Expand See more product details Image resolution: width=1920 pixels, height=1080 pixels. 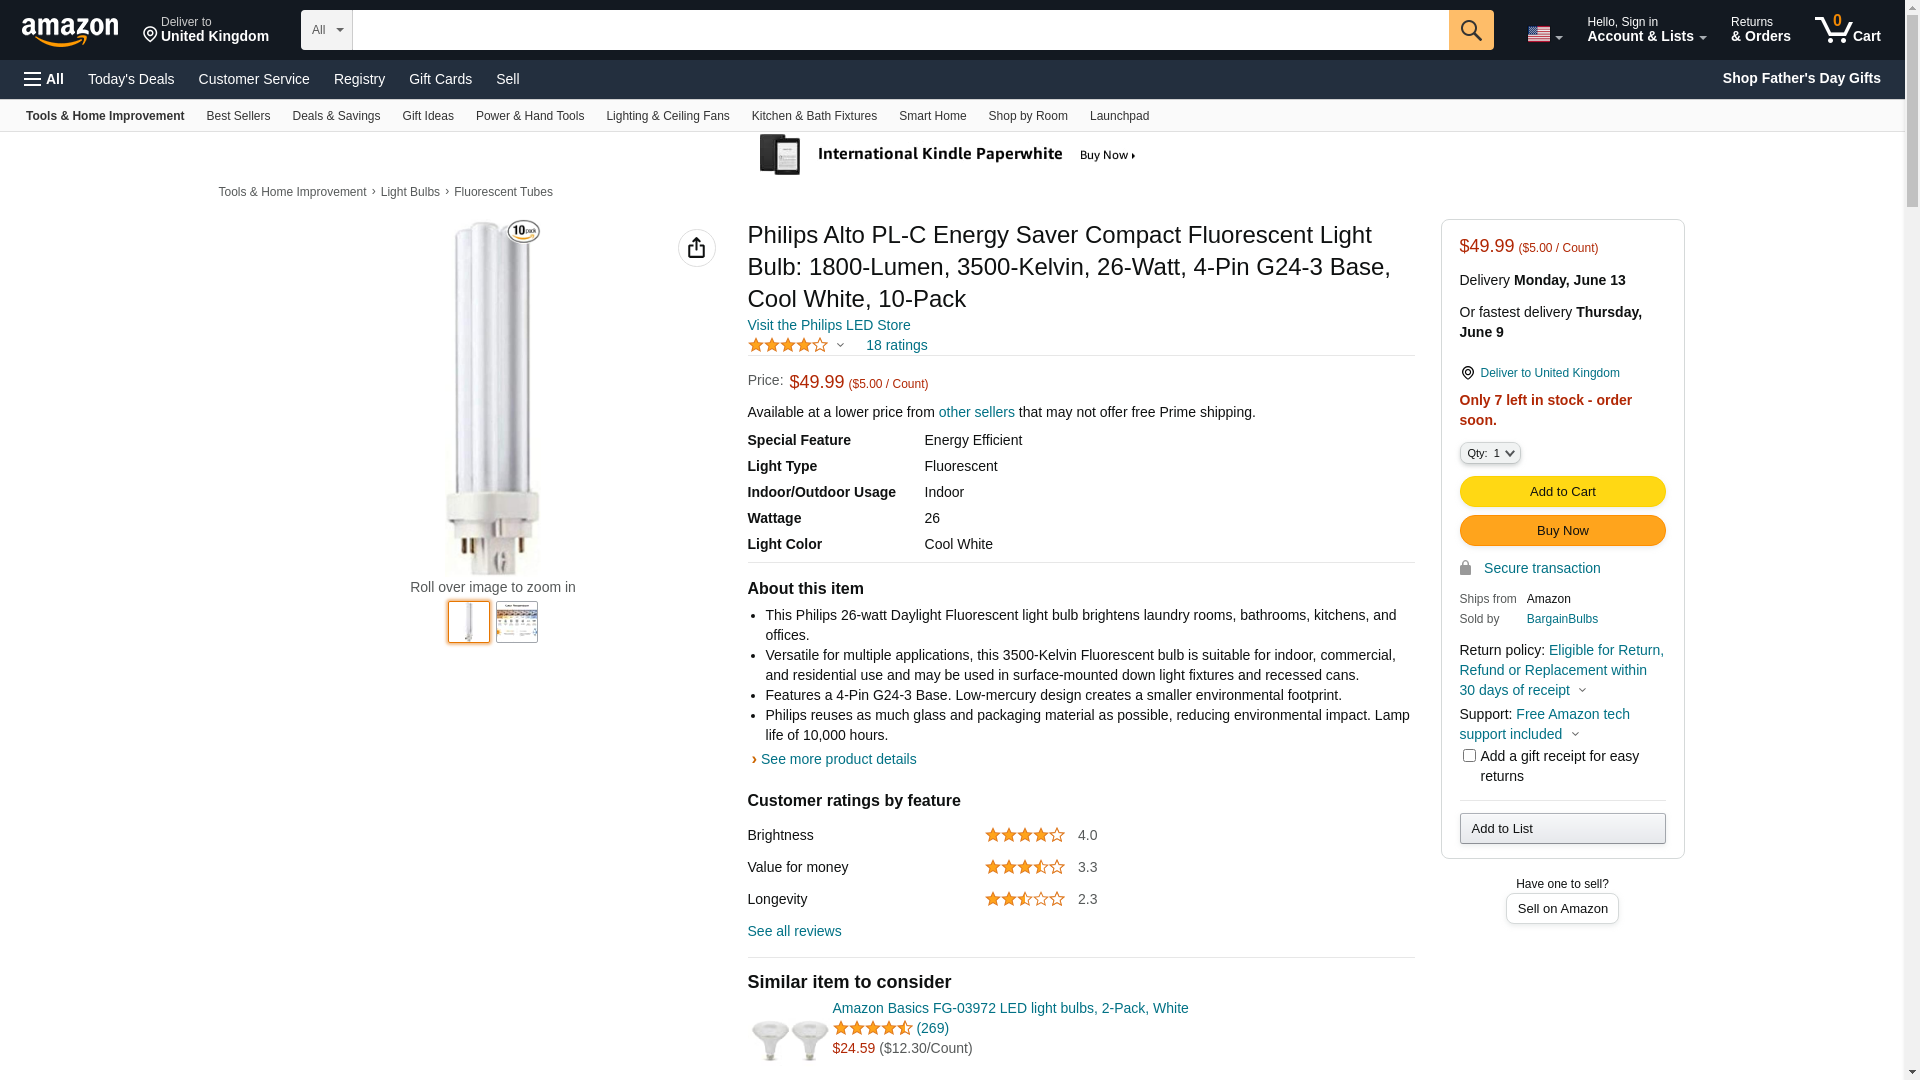(838, 759)
